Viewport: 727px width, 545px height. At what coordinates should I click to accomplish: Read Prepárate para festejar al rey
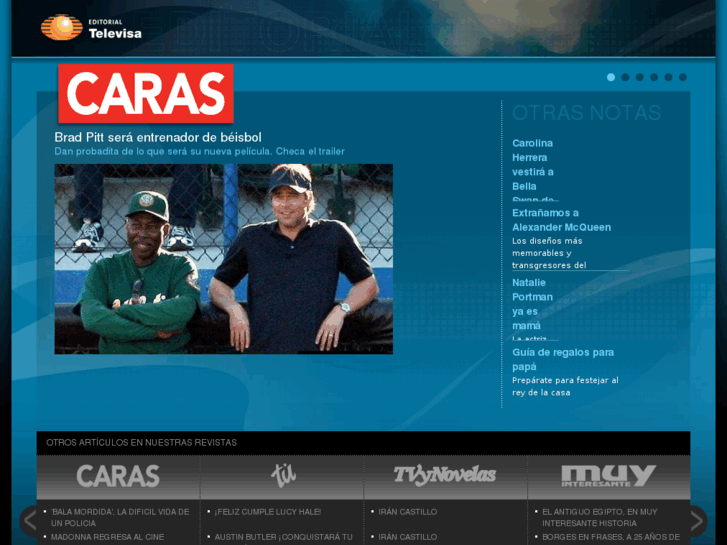pyautogui.click(x=565, y=386)
